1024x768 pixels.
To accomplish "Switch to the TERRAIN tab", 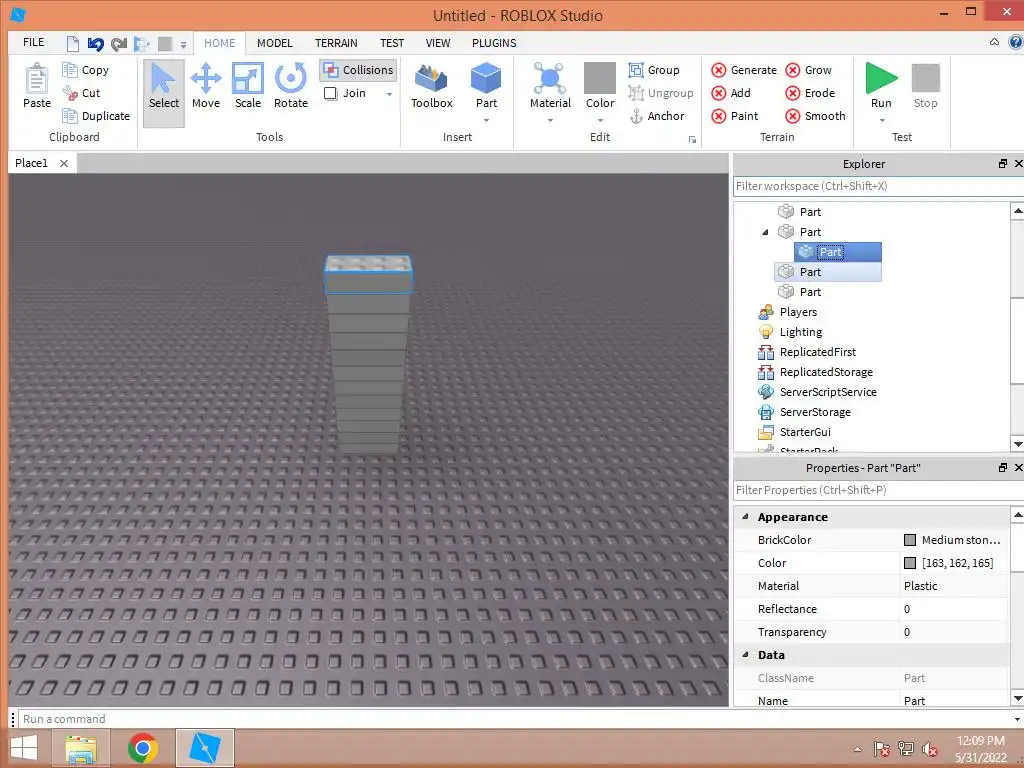I will [336, 43].
